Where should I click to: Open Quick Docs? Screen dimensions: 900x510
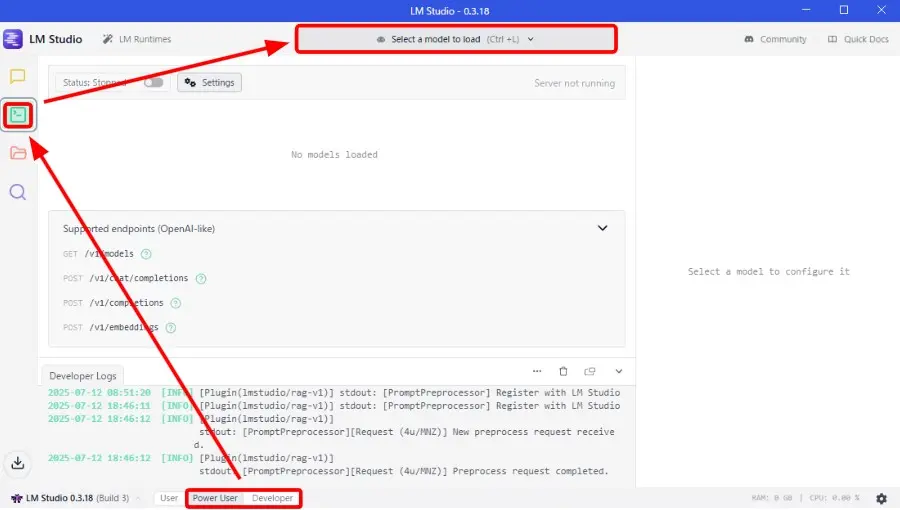(858, 39)
